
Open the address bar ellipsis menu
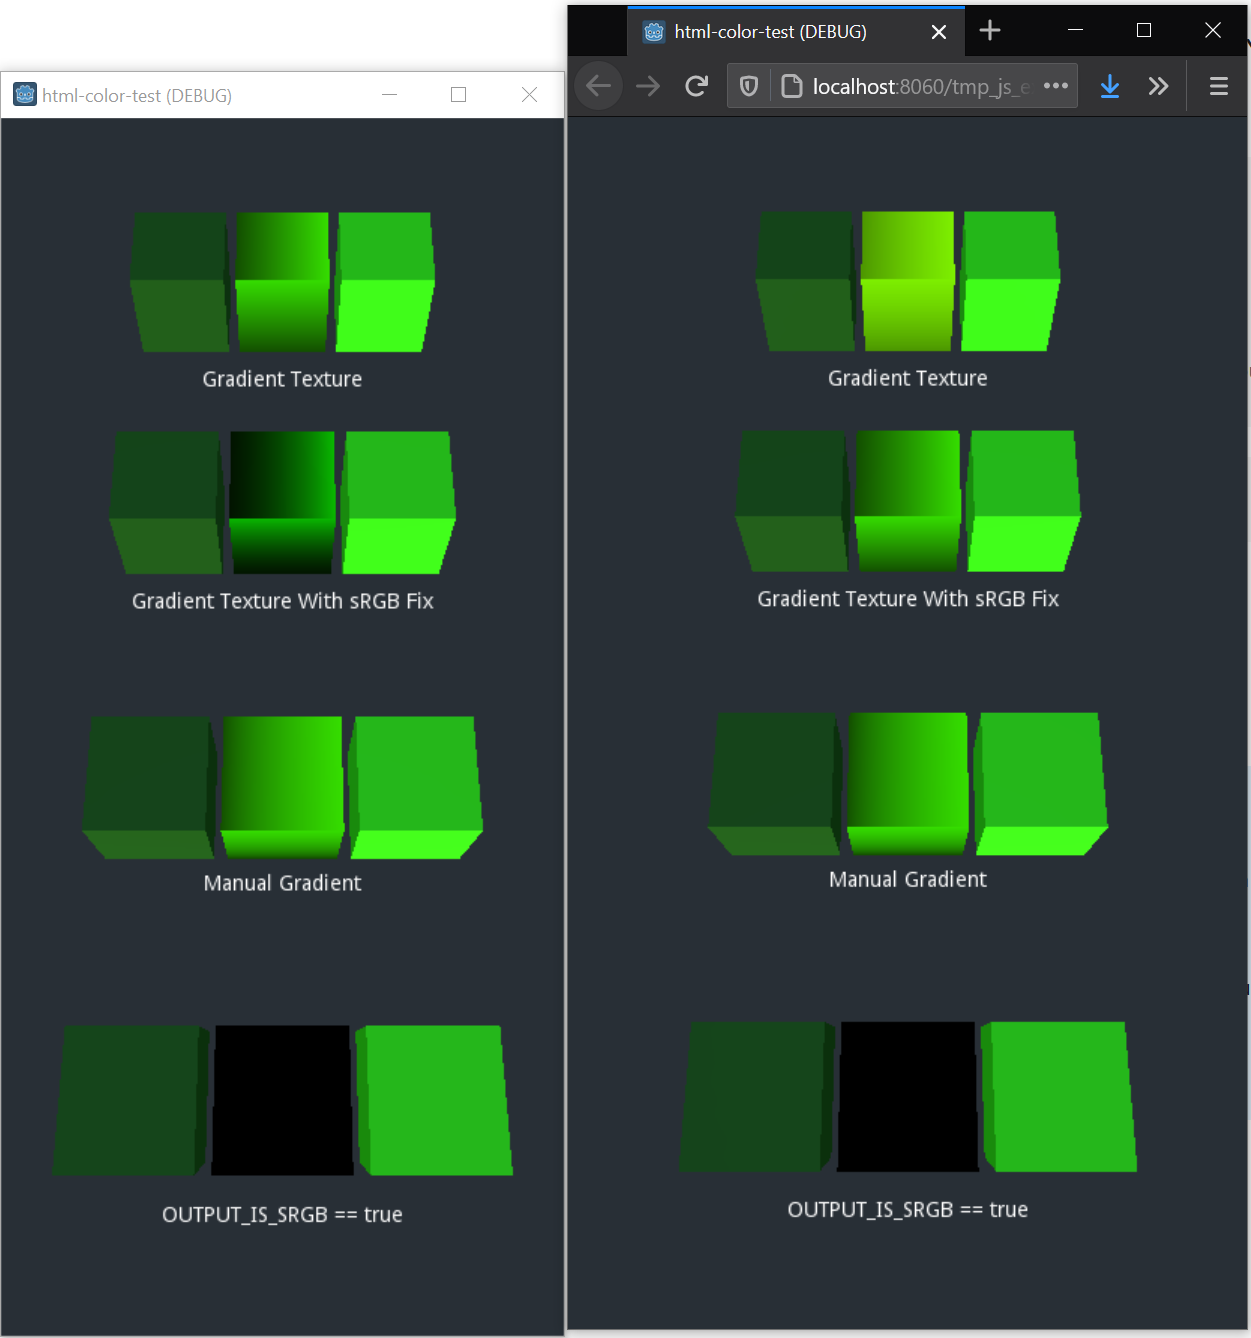tap(1056, 86)
